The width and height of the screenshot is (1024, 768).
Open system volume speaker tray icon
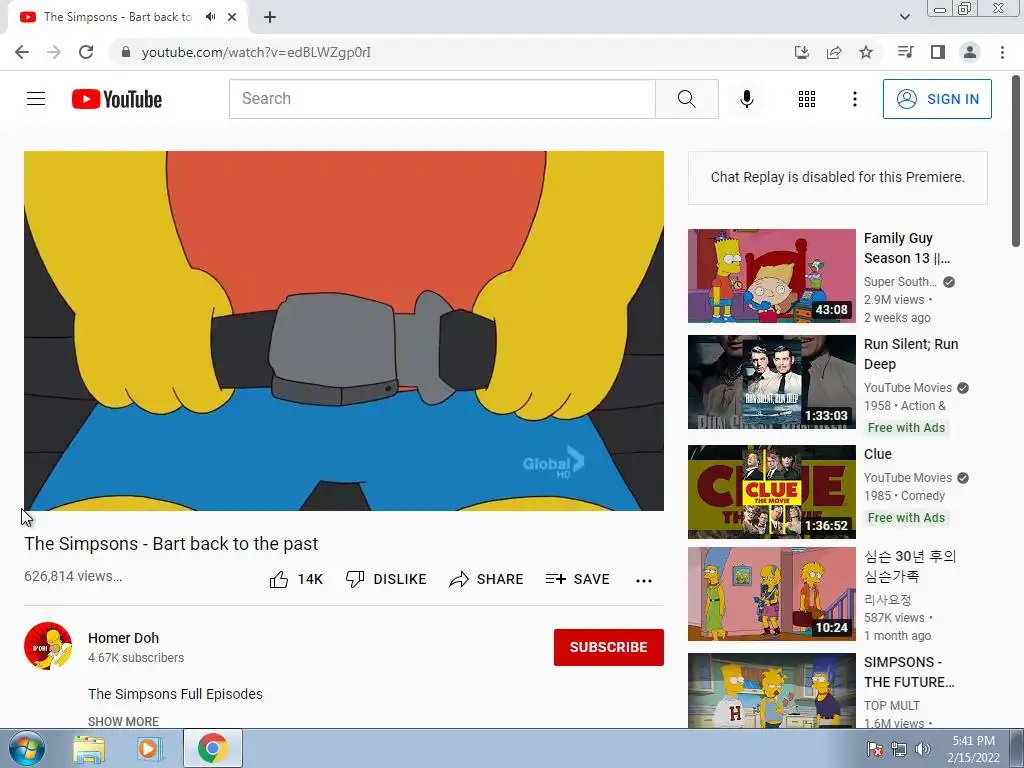point(922,749)
